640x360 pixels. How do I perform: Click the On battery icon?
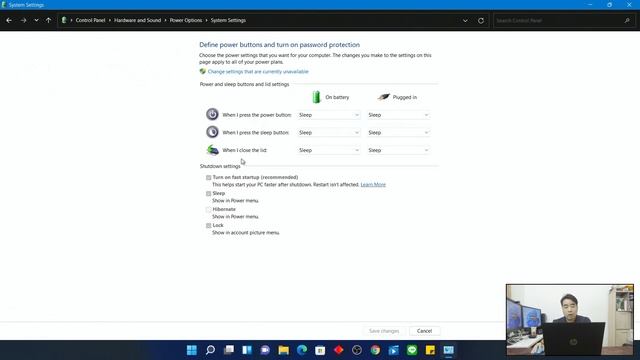[x=316, y=97]
